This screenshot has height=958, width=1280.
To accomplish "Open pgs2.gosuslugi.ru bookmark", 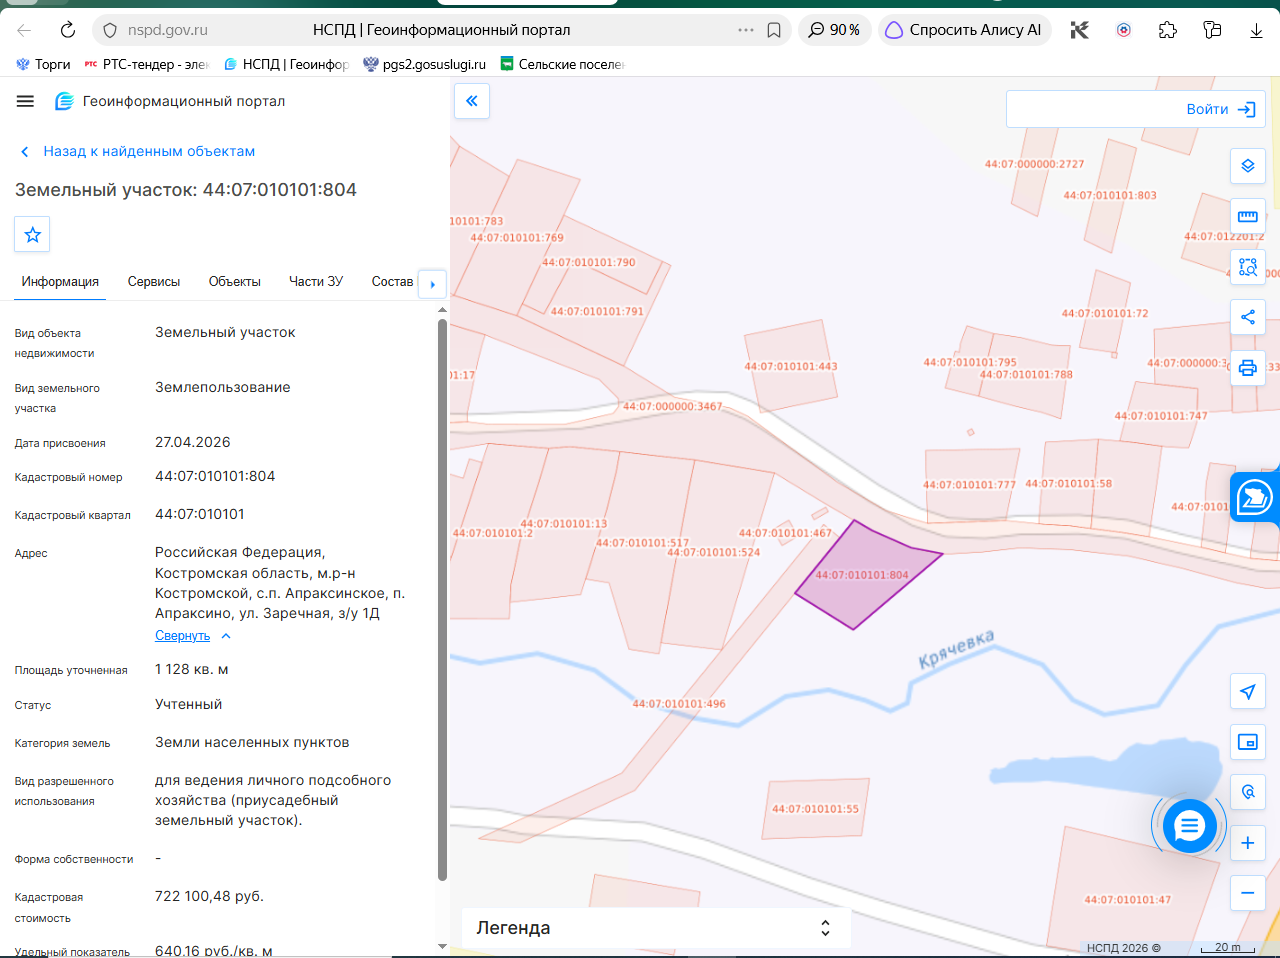I will coord(424,64).
